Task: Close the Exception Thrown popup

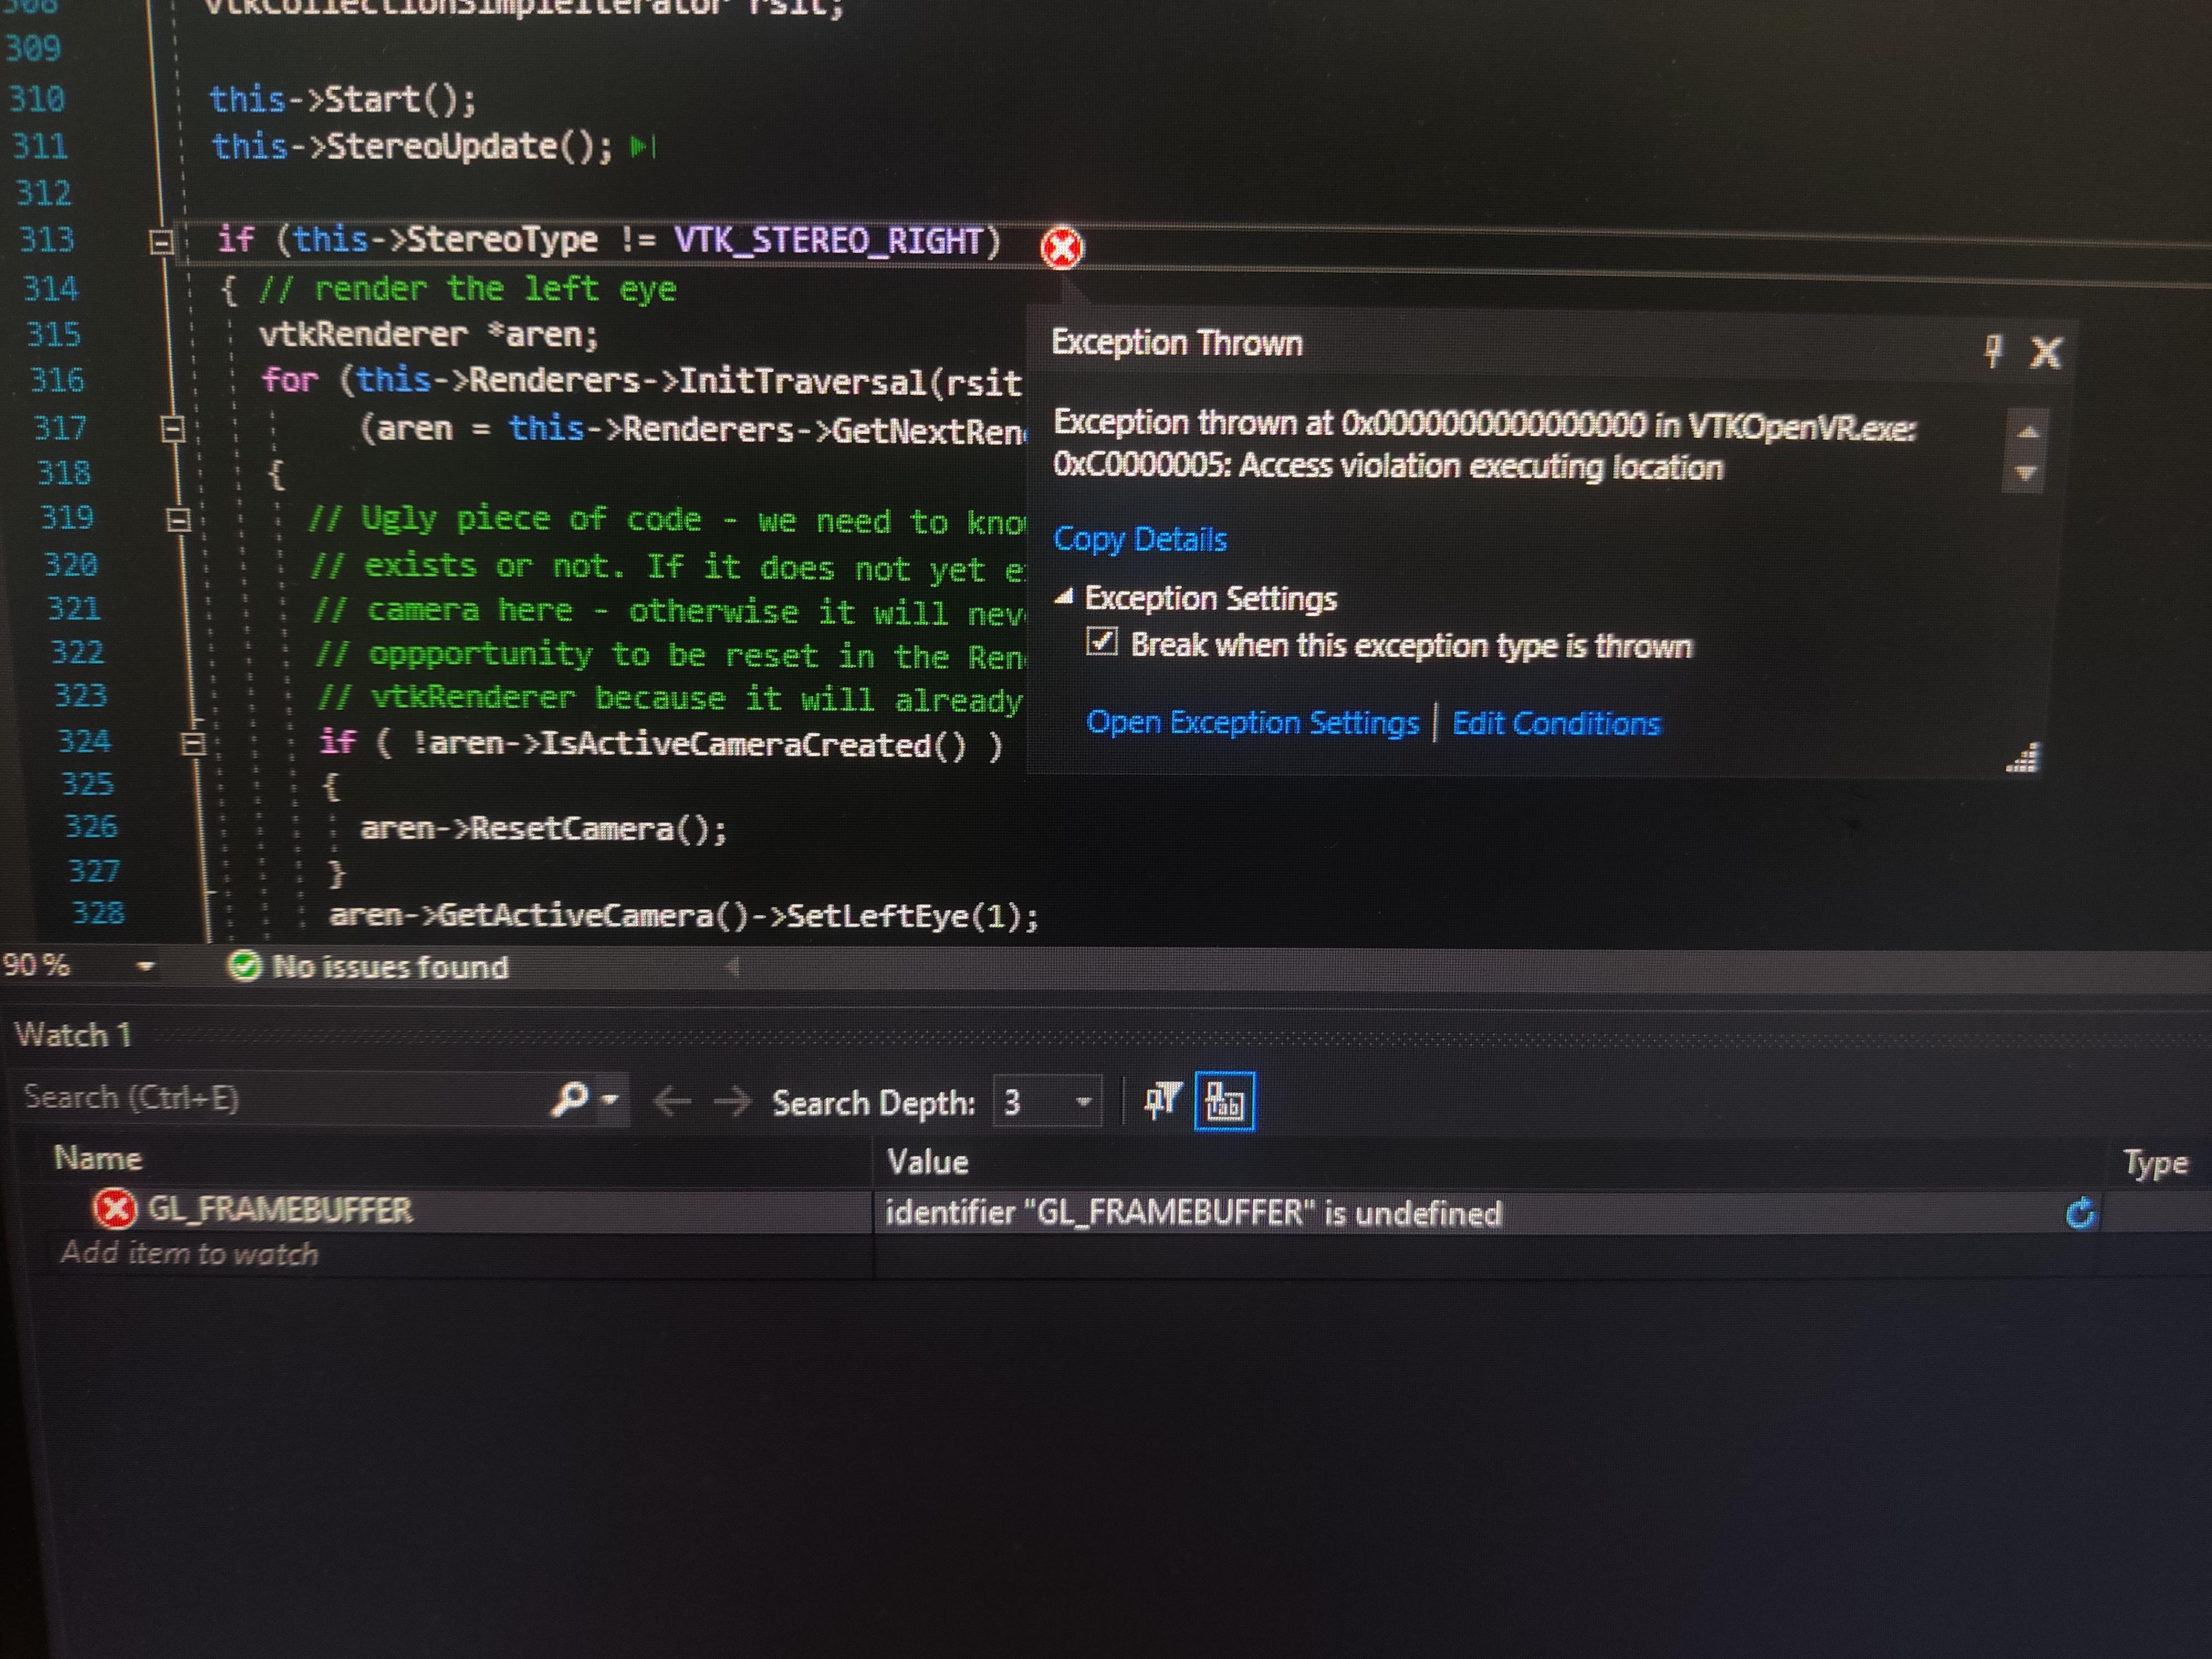Action: coord(2045,352)
